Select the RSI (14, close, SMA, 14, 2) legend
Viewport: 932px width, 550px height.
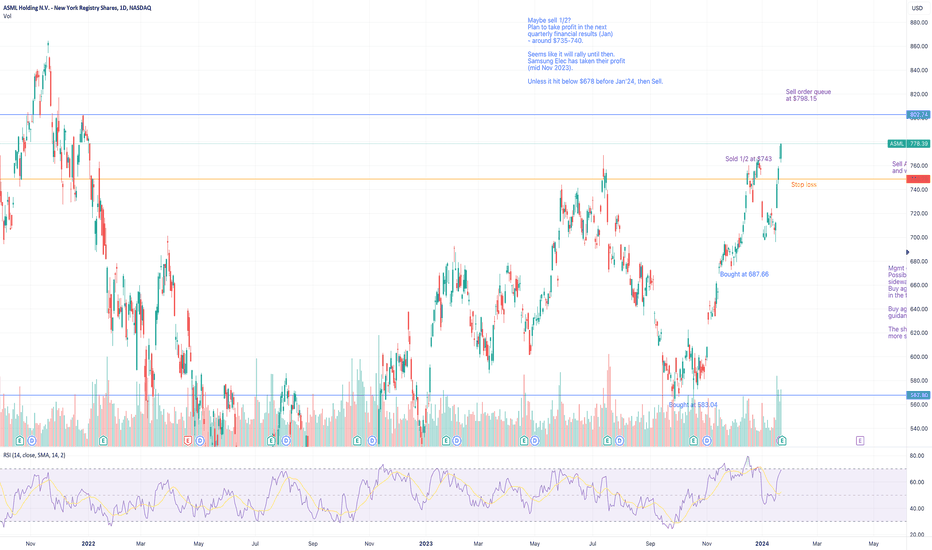pos(34,455)
